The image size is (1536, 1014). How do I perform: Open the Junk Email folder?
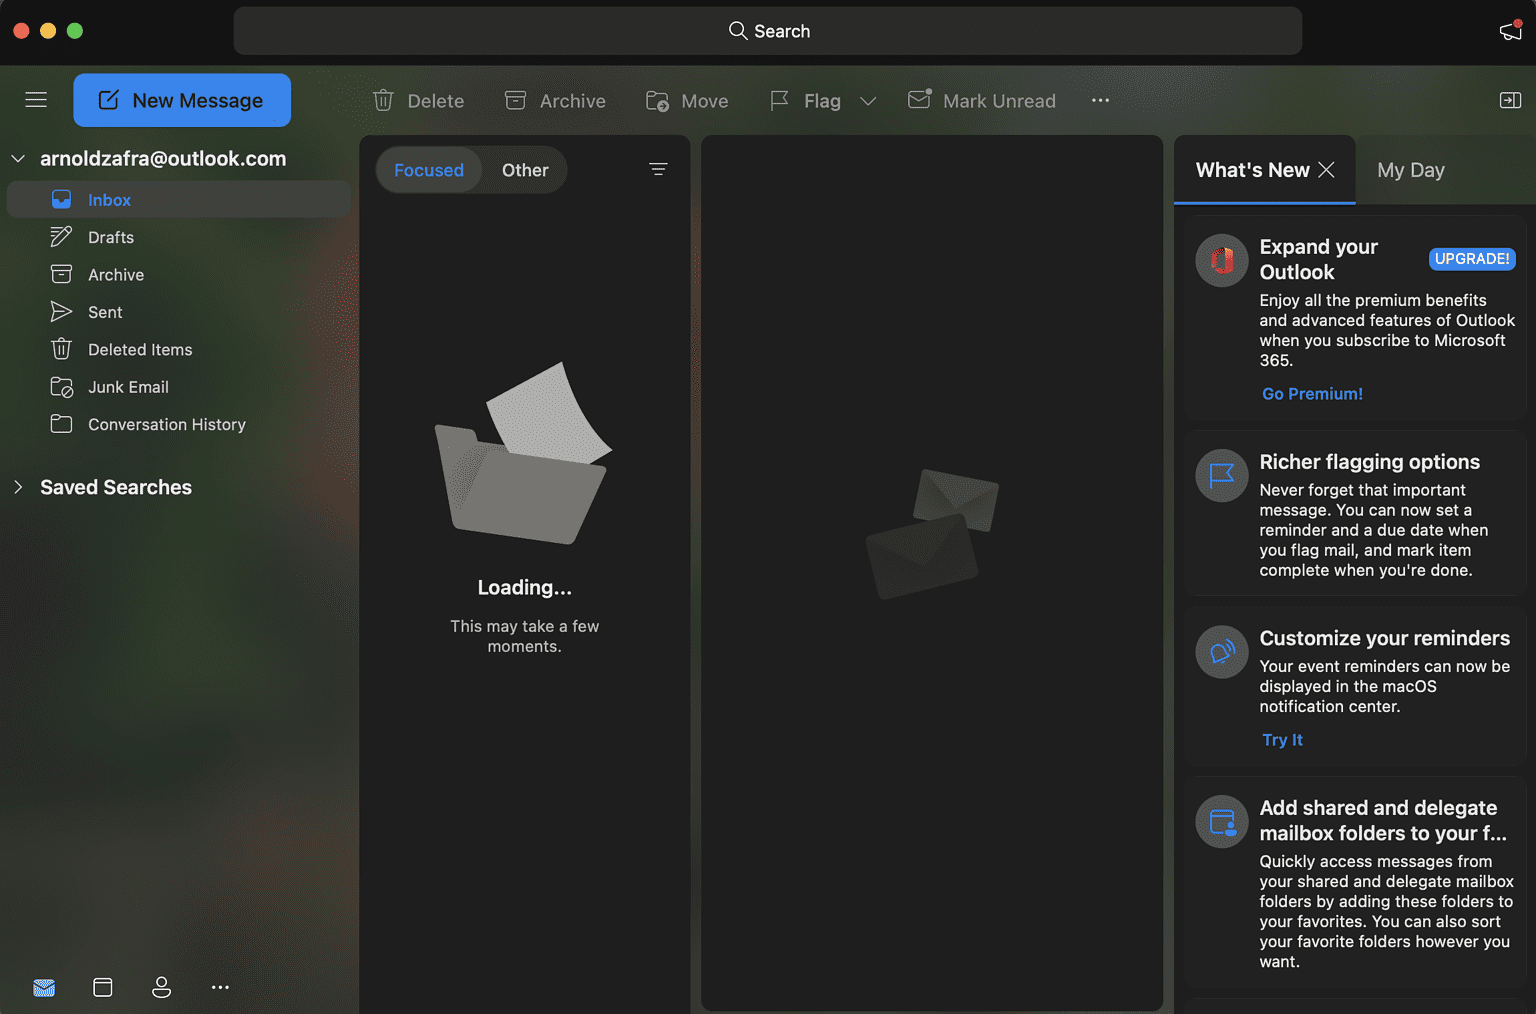[128, 387]
